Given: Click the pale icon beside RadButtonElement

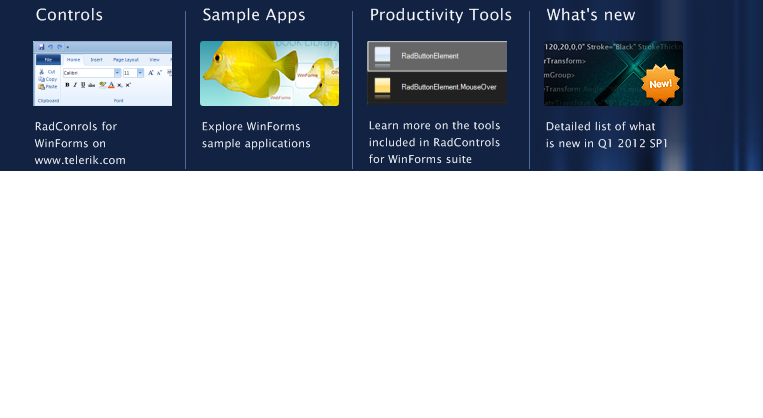Looking at the screenshot, I should pos(384,58).
